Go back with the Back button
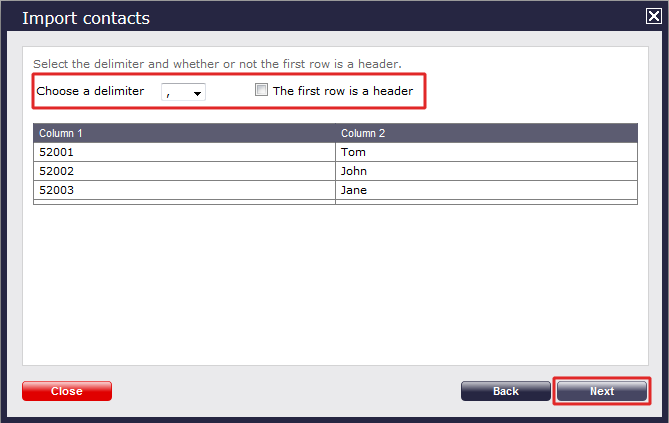 click(x=505, y=391)
